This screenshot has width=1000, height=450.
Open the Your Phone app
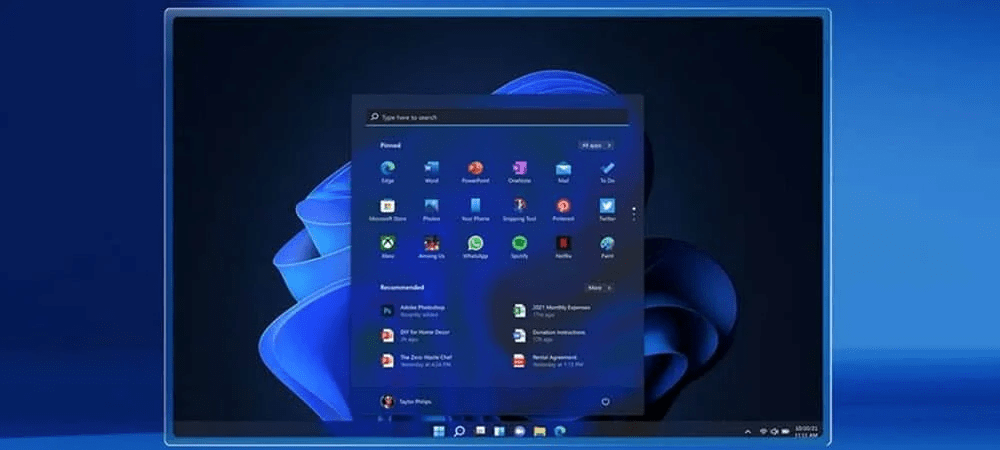pos(475,210)
